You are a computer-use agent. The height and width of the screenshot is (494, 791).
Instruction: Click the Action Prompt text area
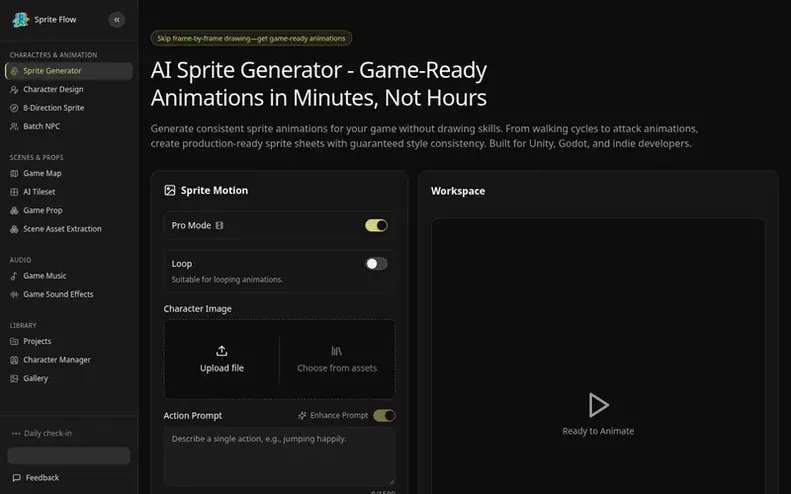pyautogui.click(x=279, y=457)
